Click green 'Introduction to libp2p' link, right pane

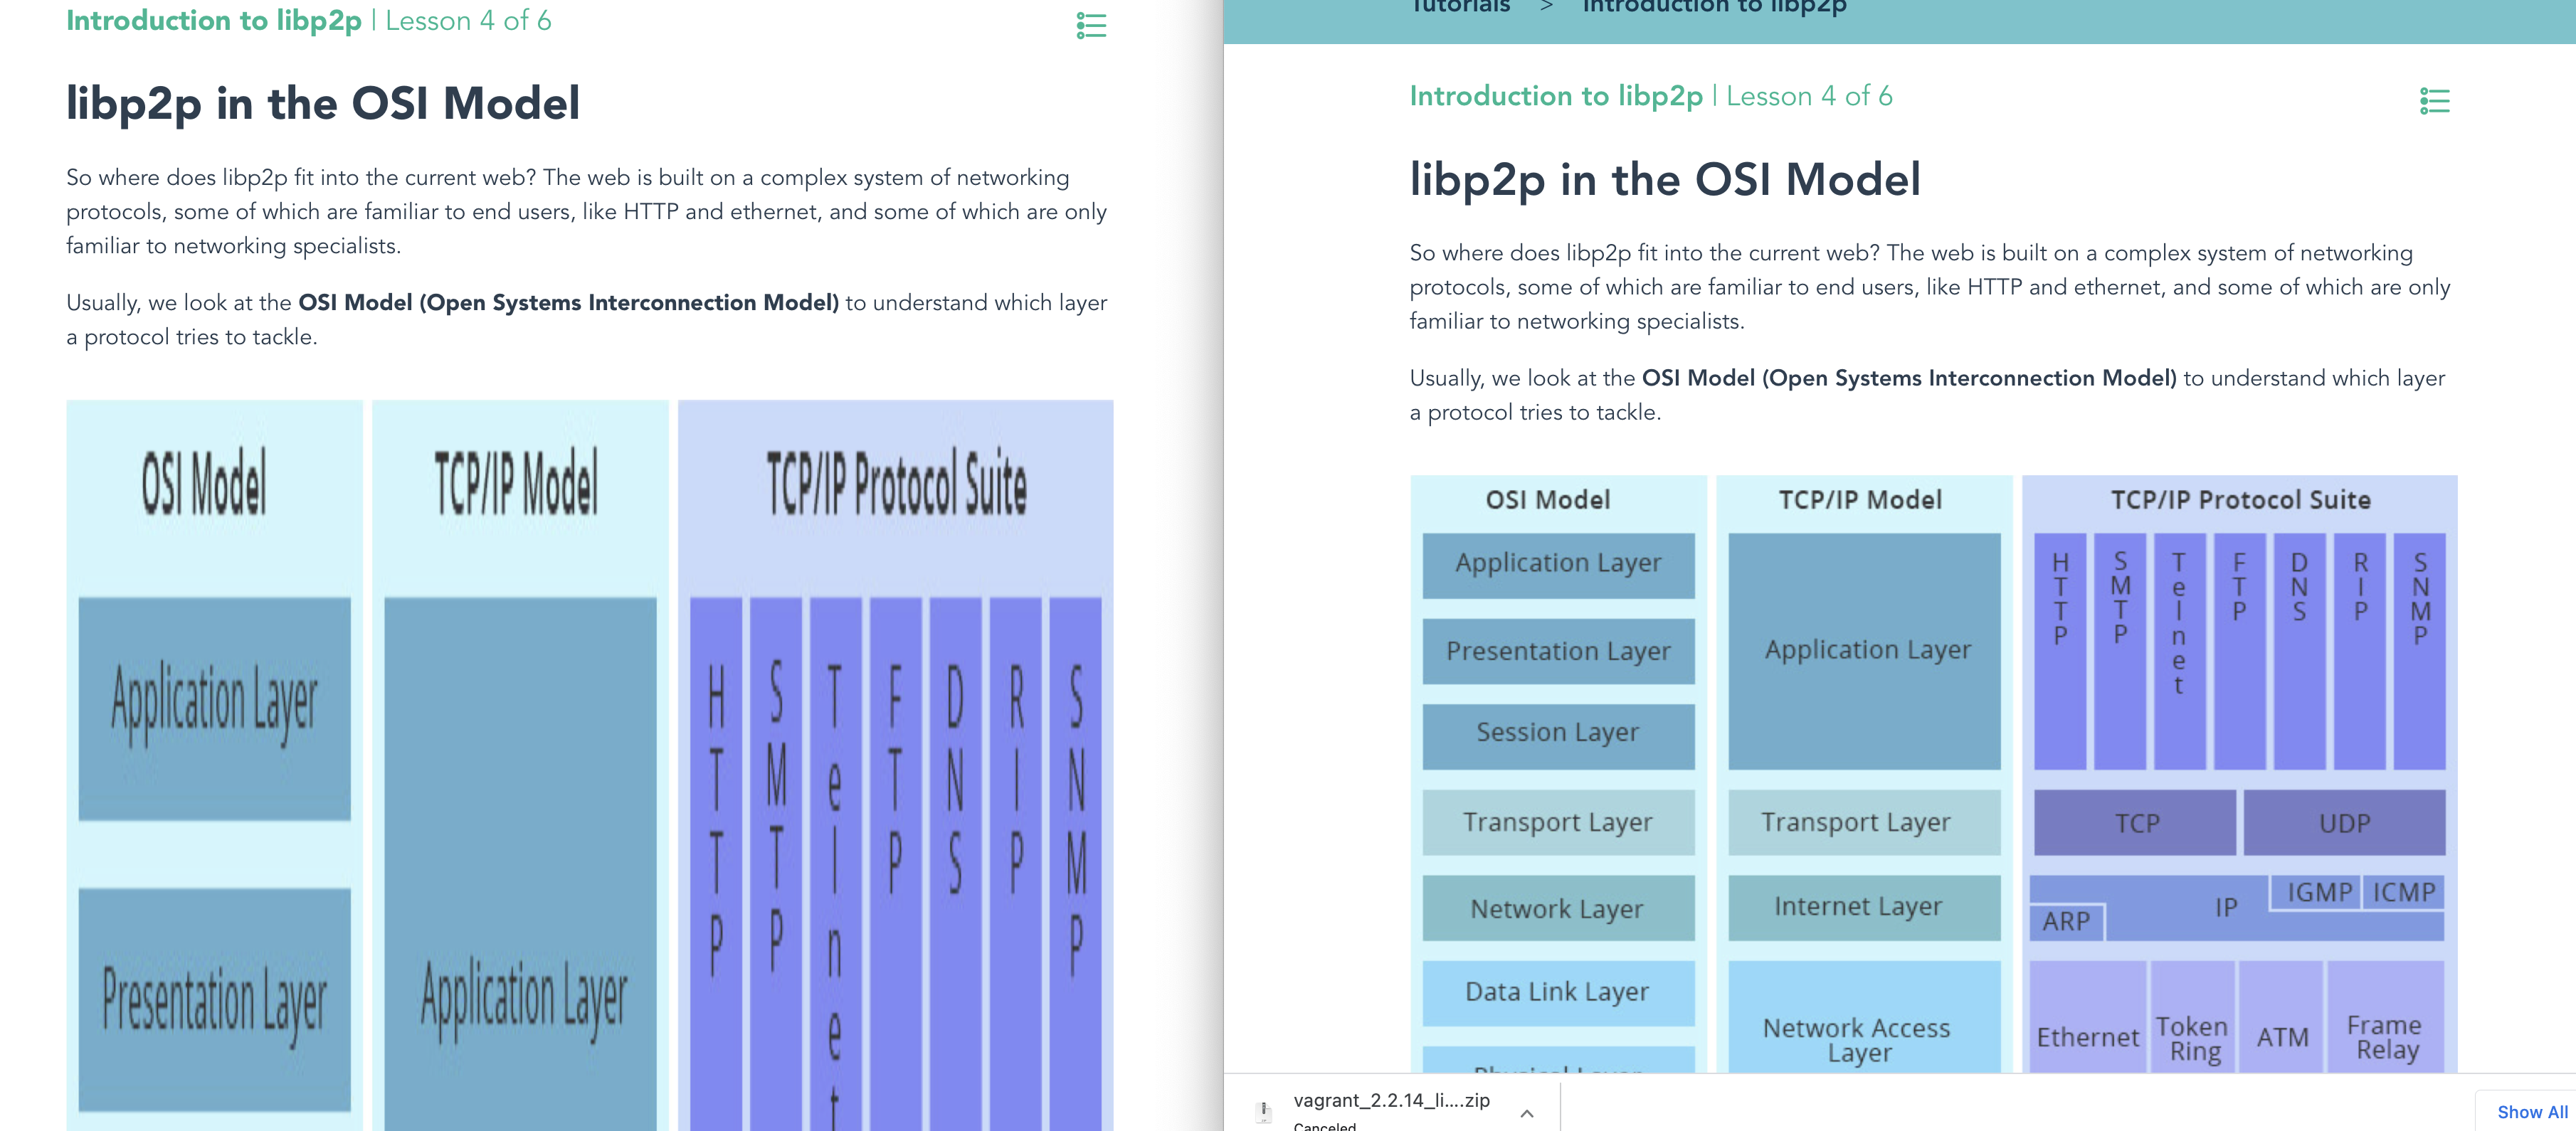(1555, 96)
